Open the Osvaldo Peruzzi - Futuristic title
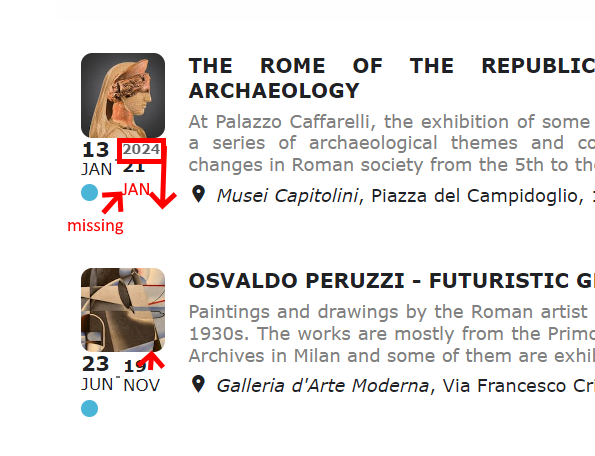The height and width of the screenshot is (456, 595). (392, 281)
